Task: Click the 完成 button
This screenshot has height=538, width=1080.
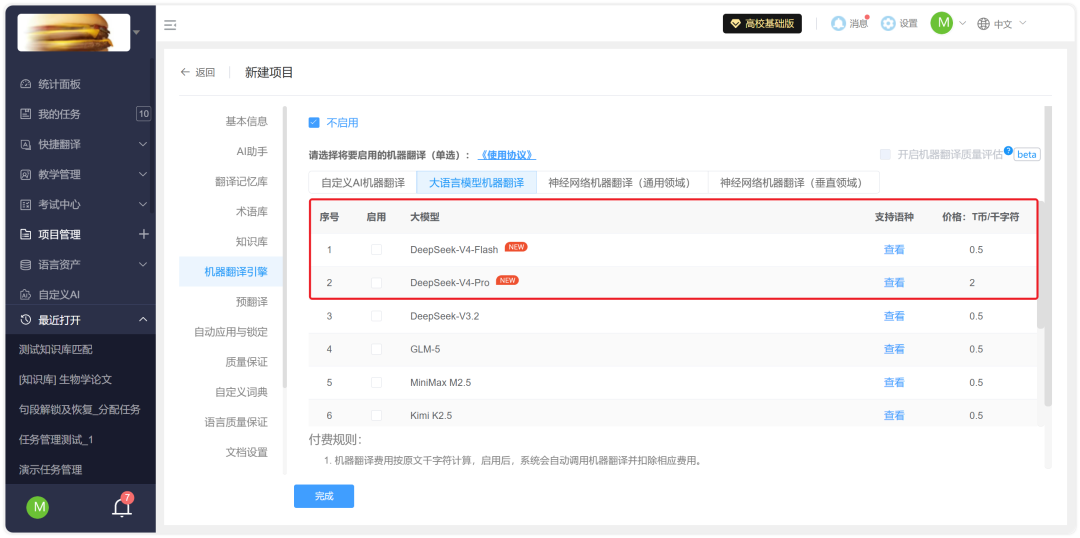Action: click(x=324, y=496)
